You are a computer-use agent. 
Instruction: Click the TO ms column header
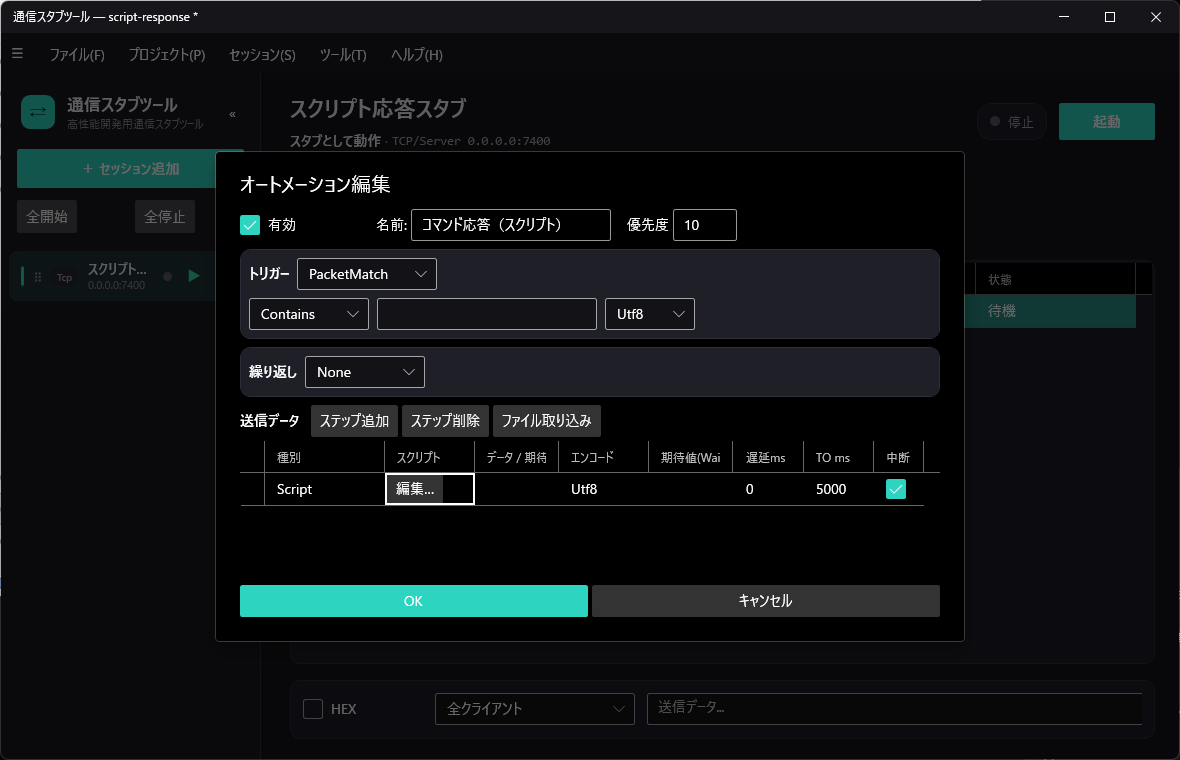click(x=838, y=458)
